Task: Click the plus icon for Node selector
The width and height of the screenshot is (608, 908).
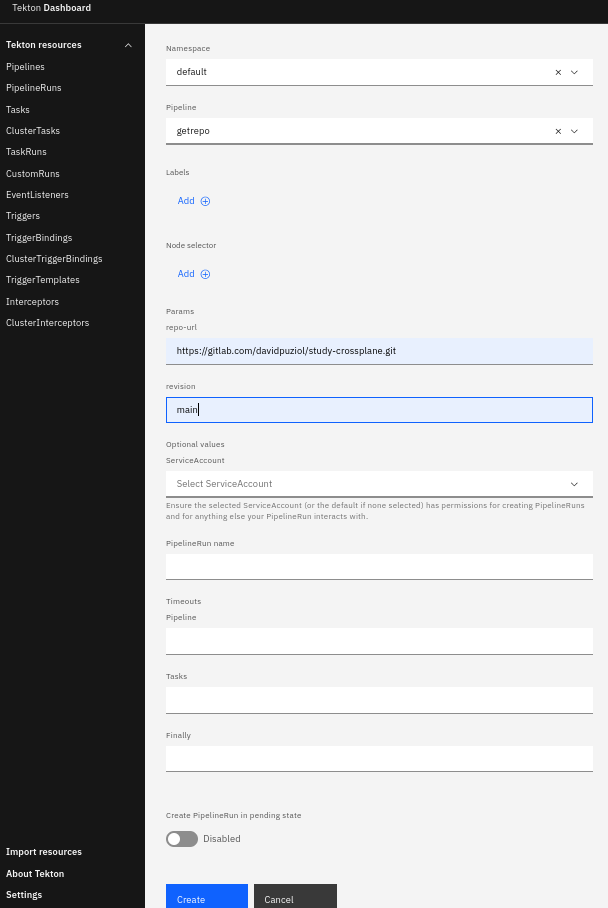Action: pyautogui.click(x=205, y=274)
